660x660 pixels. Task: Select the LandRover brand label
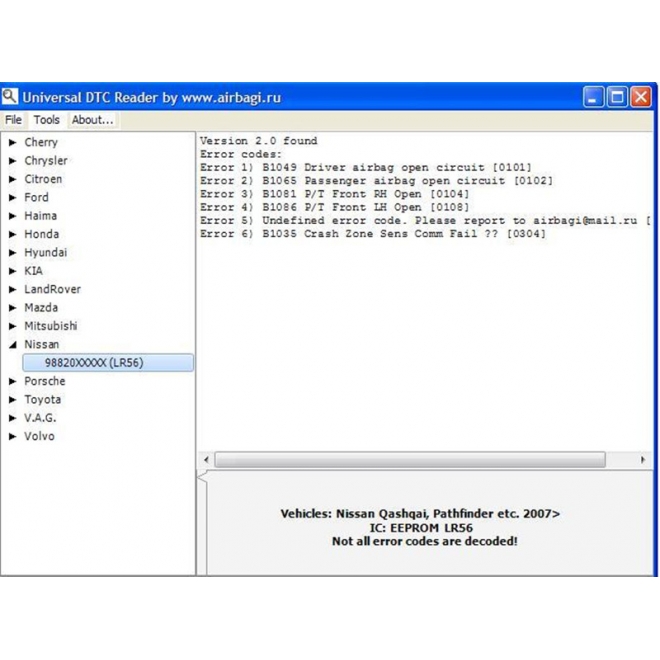[52, 289]
